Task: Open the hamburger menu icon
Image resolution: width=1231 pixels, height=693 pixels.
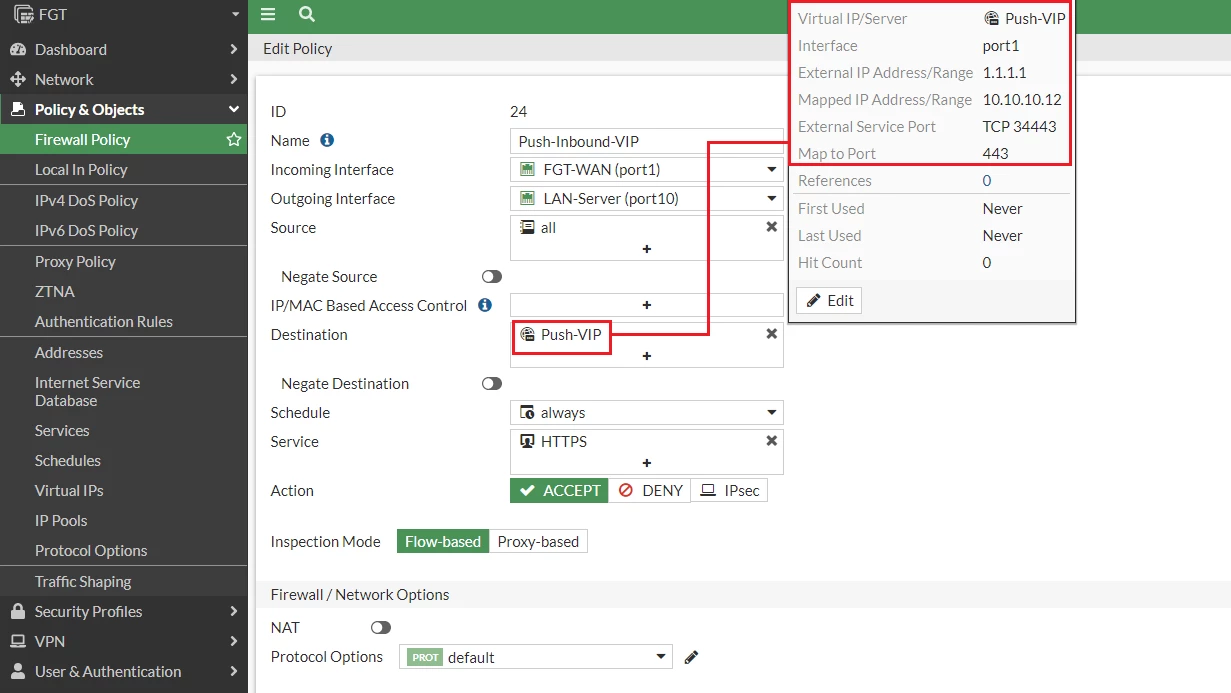Action: tap(267, 14)
